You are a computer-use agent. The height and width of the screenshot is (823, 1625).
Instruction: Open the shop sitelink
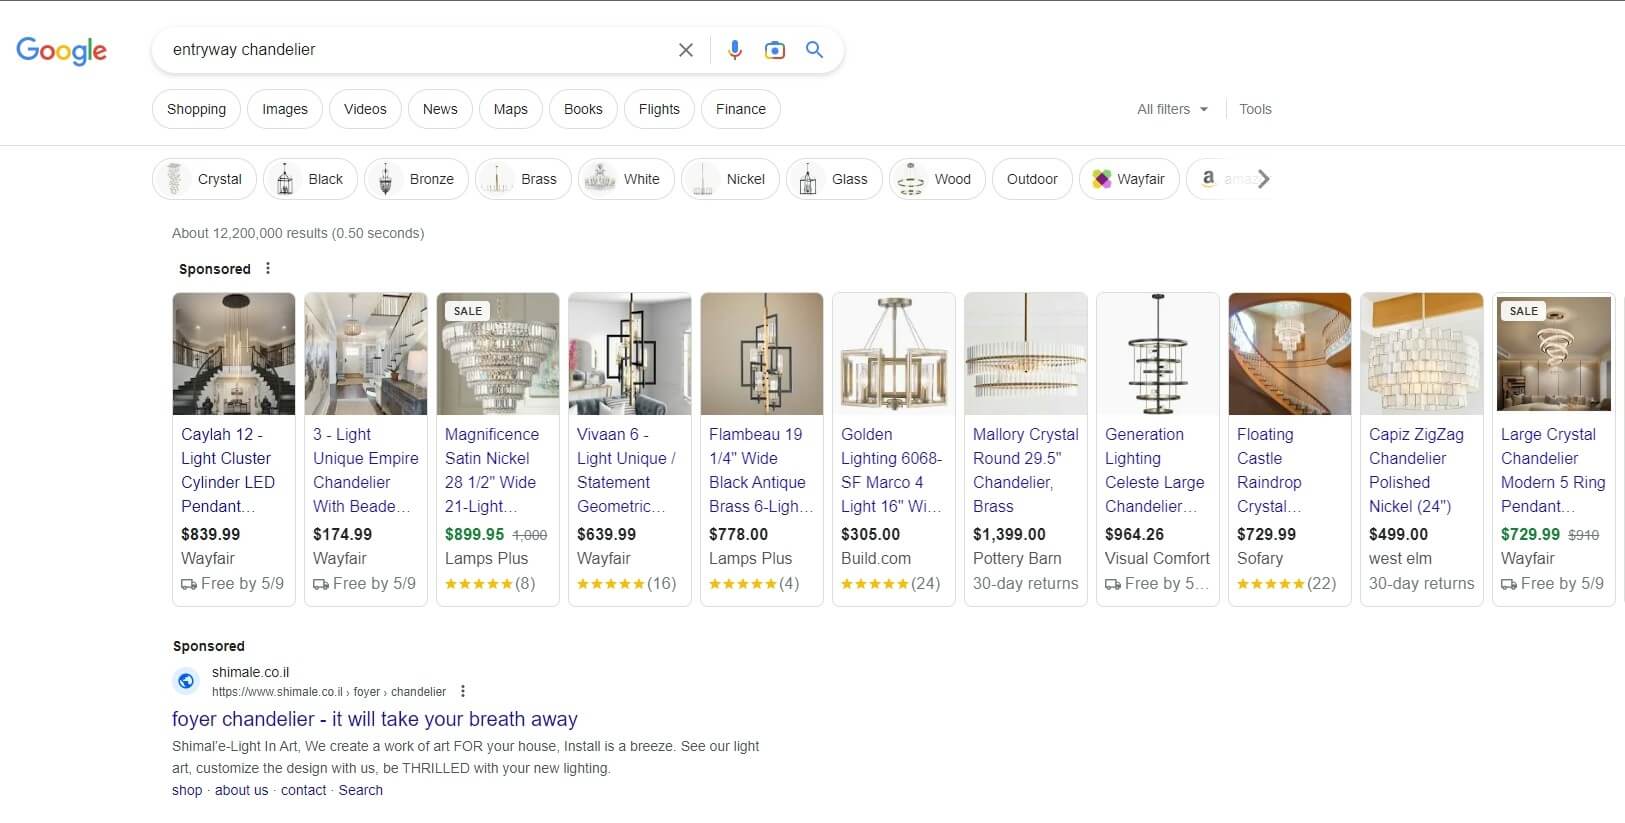(187, 790)
